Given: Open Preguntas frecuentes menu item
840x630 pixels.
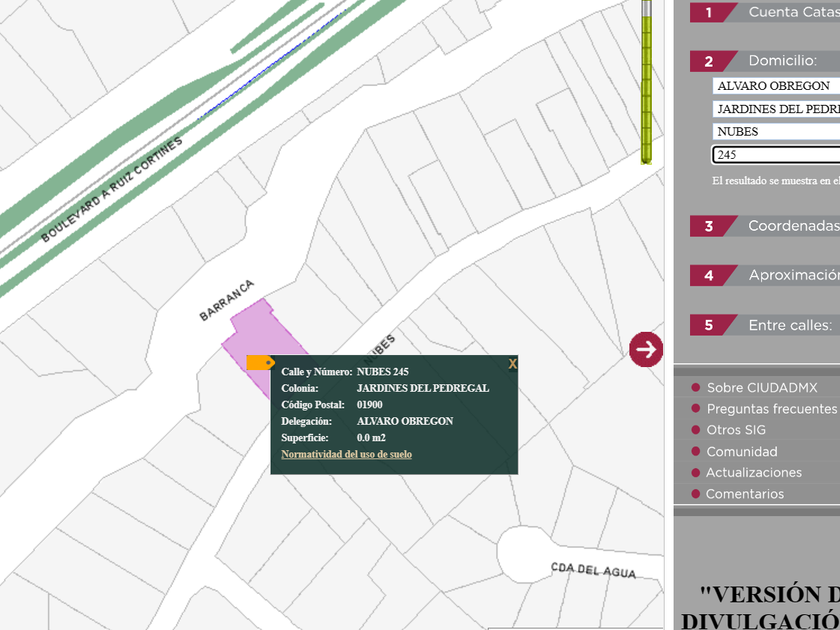Looking at the screenshot, I should [771, 409].
